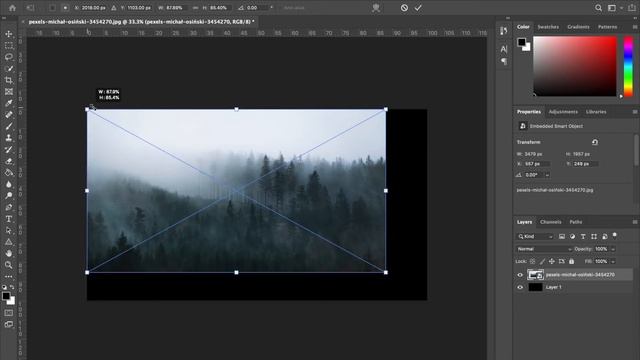Select the Crop tool
Screen dimensions: 640x360
[x=9, y=80]
